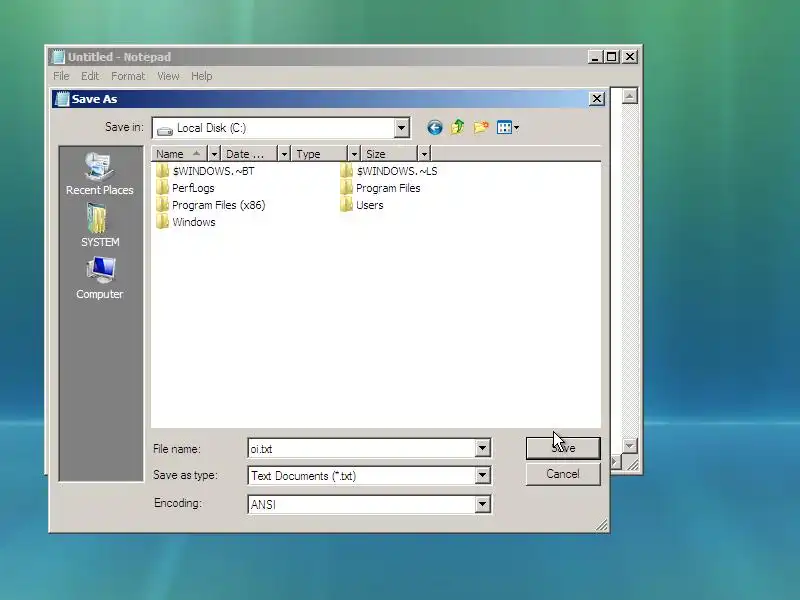Select the Program Files (x86) folder icon

coord(162,205)
